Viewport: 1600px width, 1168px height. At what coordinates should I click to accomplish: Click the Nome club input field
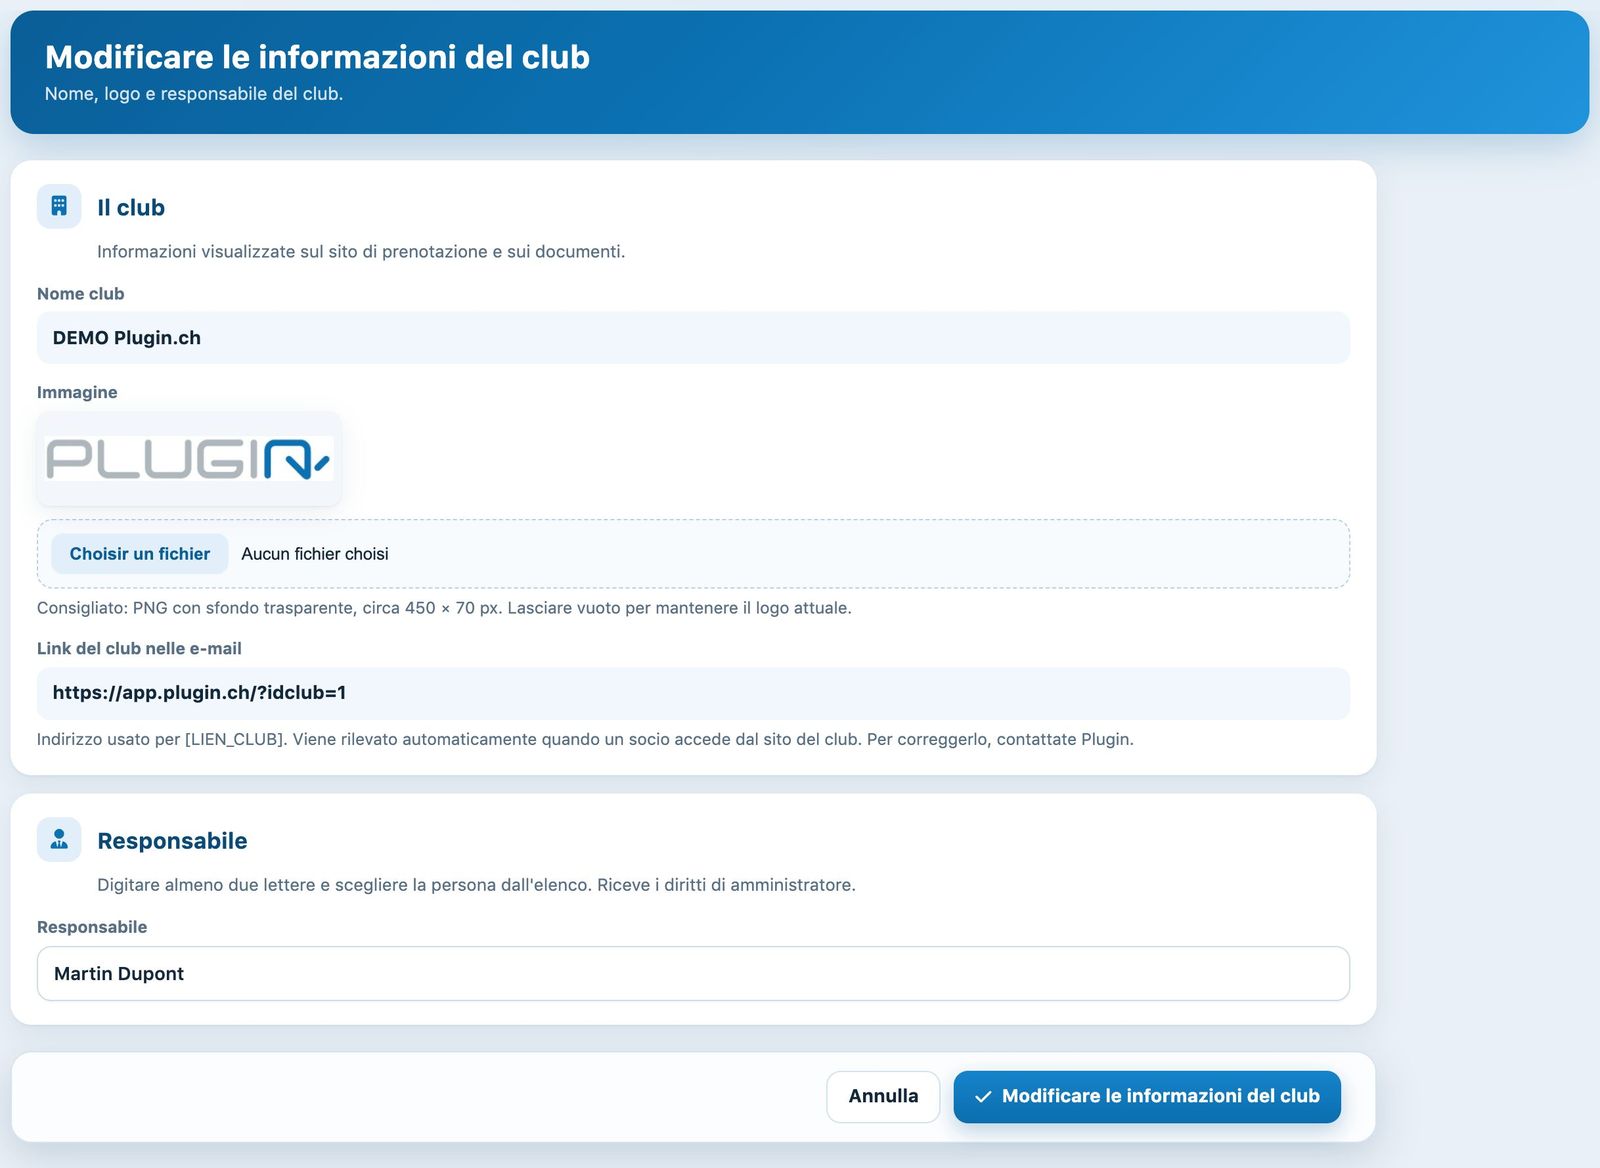pyautogui.click(x=693, y=338)
